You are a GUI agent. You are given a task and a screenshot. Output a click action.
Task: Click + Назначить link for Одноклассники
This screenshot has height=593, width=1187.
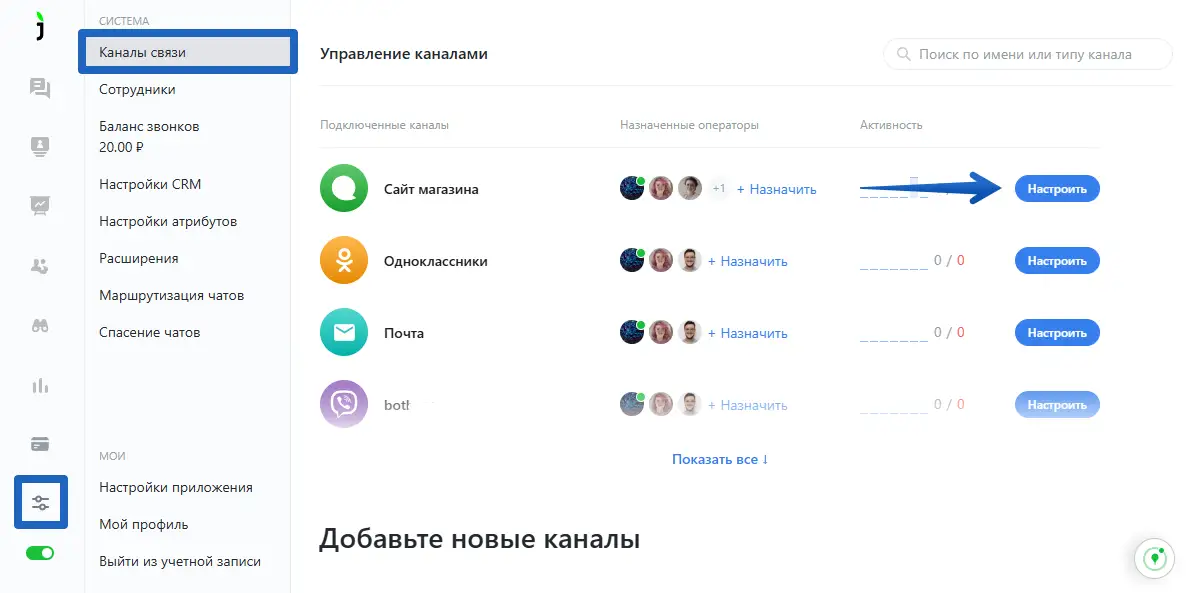(x=747, y=261)
